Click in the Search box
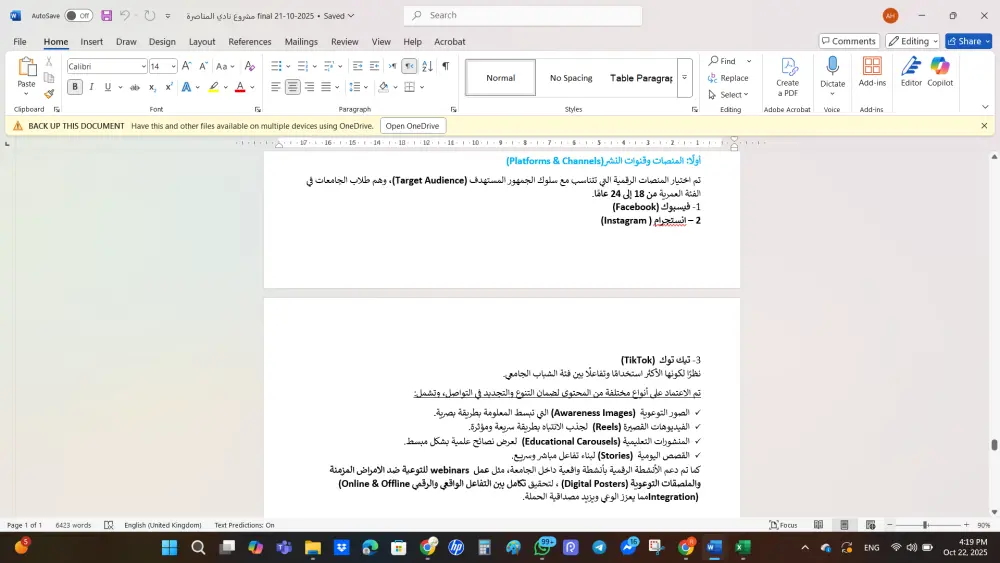The height and width of the screenshot is (563, 1000). point(522,15)
